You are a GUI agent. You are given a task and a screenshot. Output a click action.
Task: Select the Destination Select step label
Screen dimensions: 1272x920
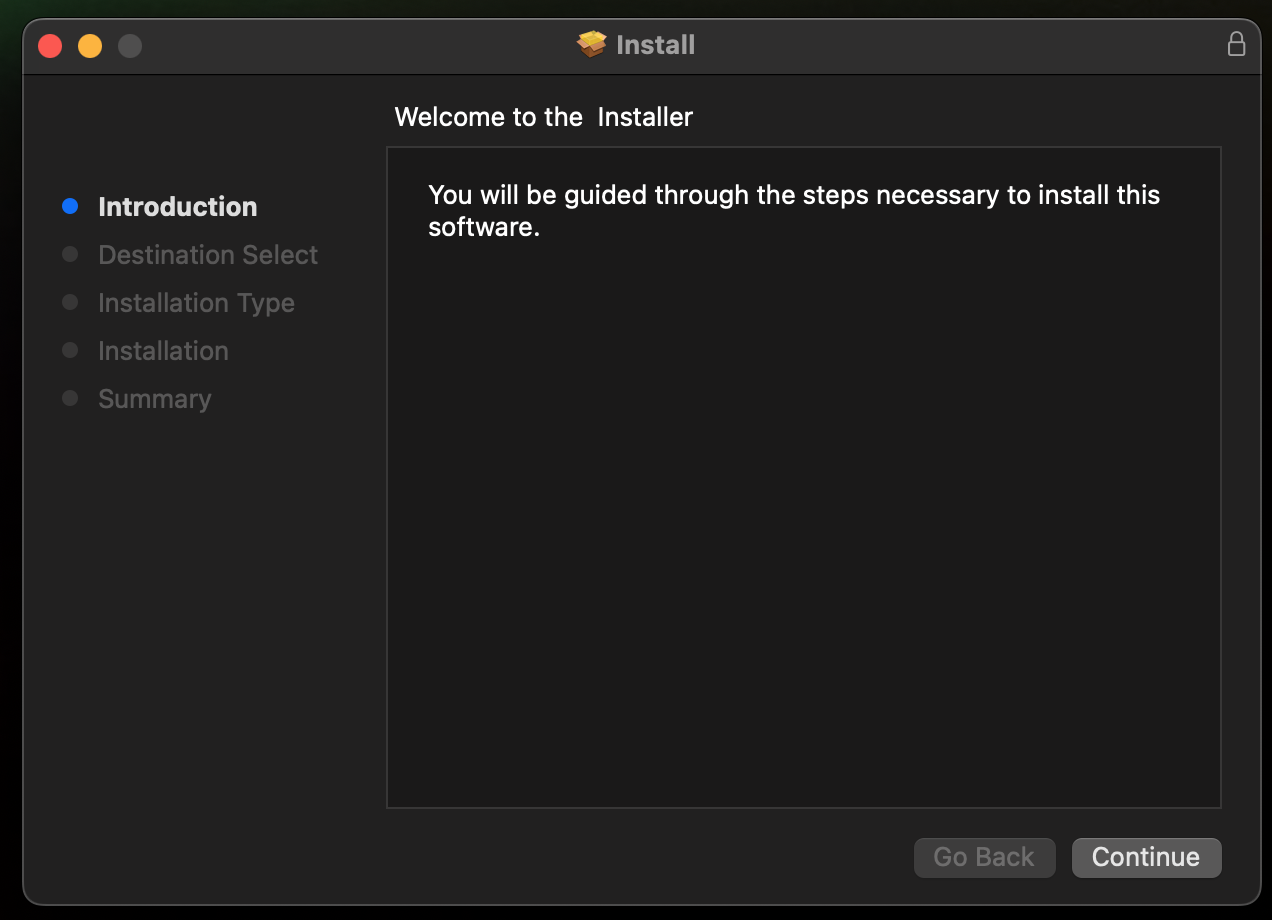tap(208, 255)
